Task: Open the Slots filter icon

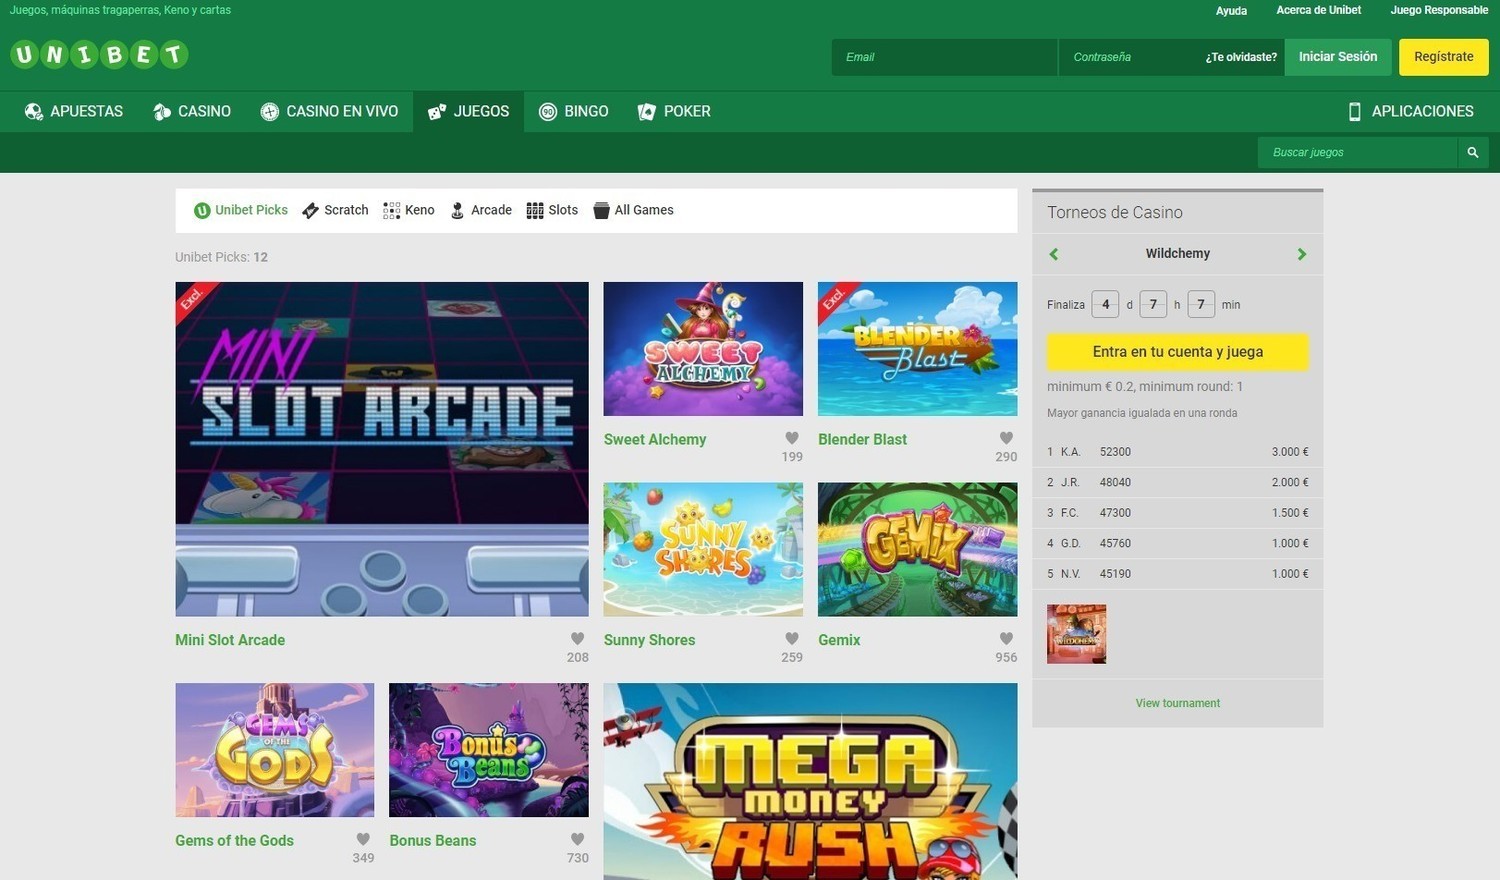Action: 536,210
